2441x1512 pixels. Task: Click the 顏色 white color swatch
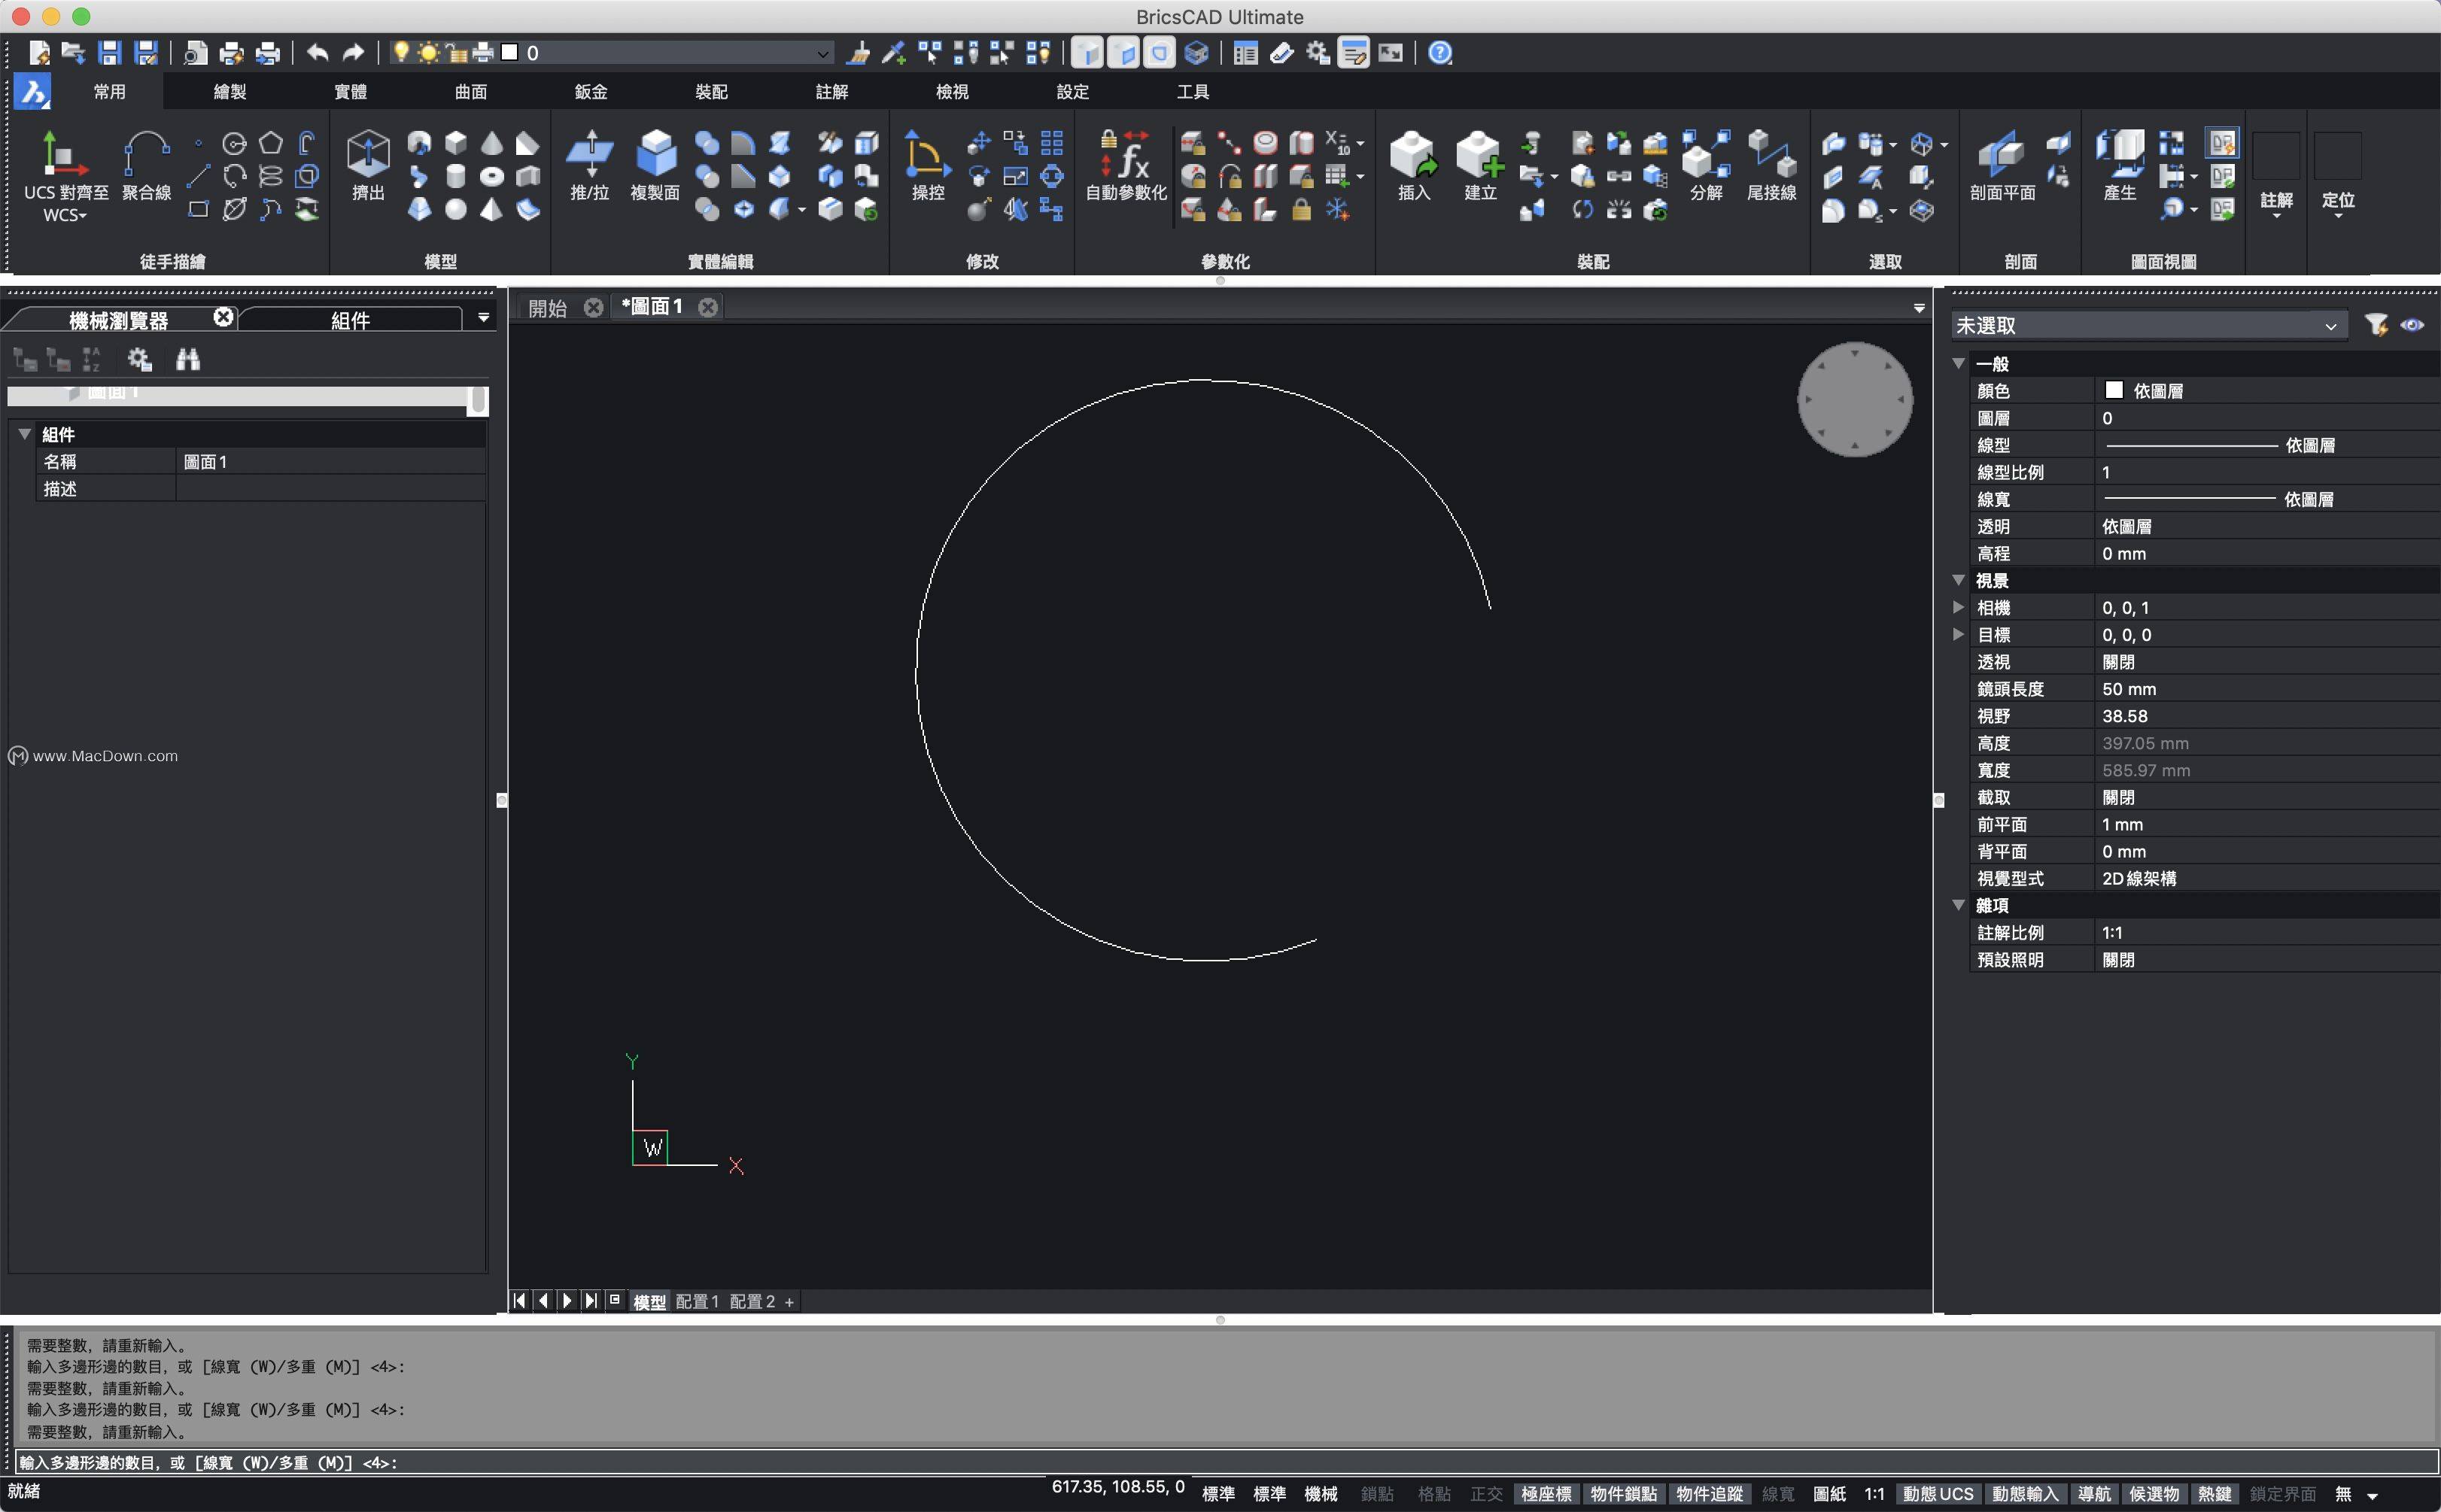point(2113,391)
